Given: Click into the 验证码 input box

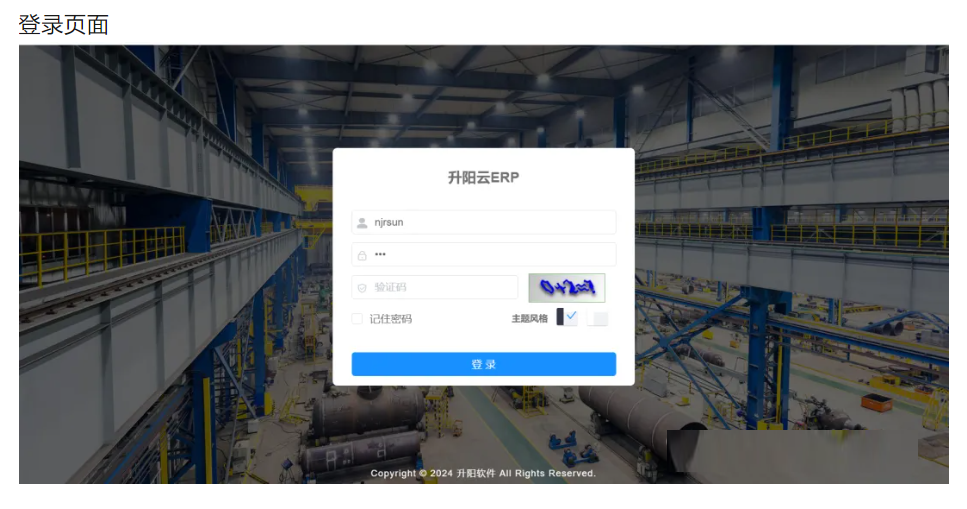Looking at the screenshot, I should [435, 287].
